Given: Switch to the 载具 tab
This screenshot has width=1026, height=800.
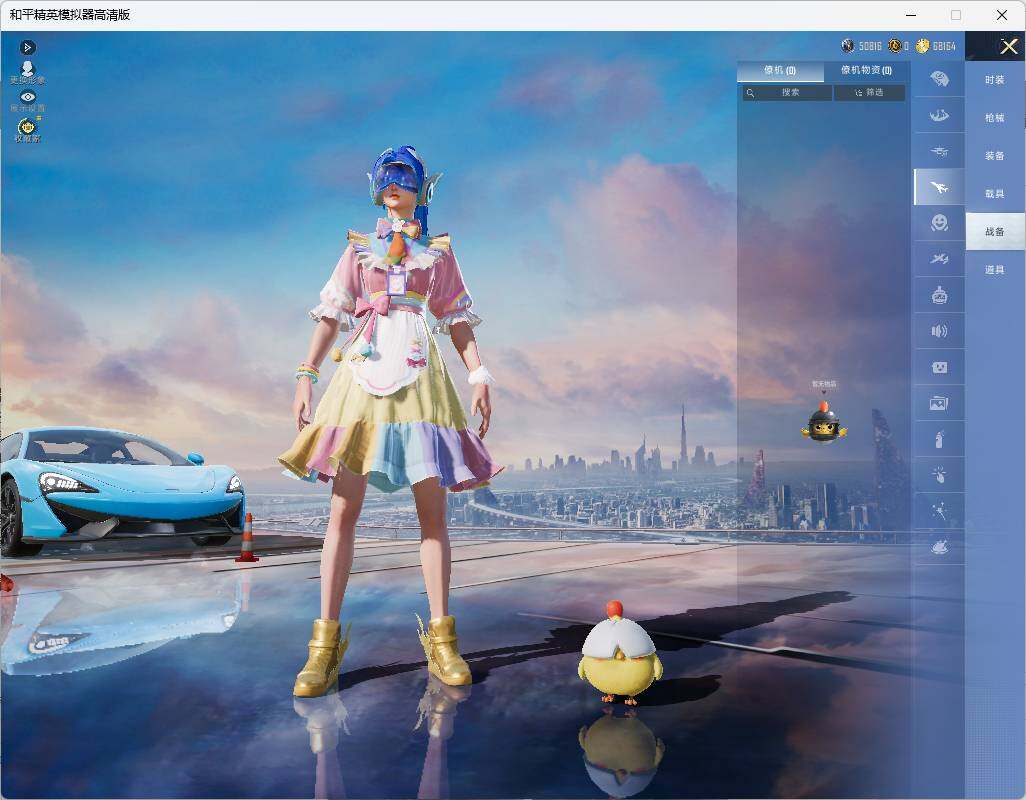Looking at the screenshot, I should click(x=995, y=194).
